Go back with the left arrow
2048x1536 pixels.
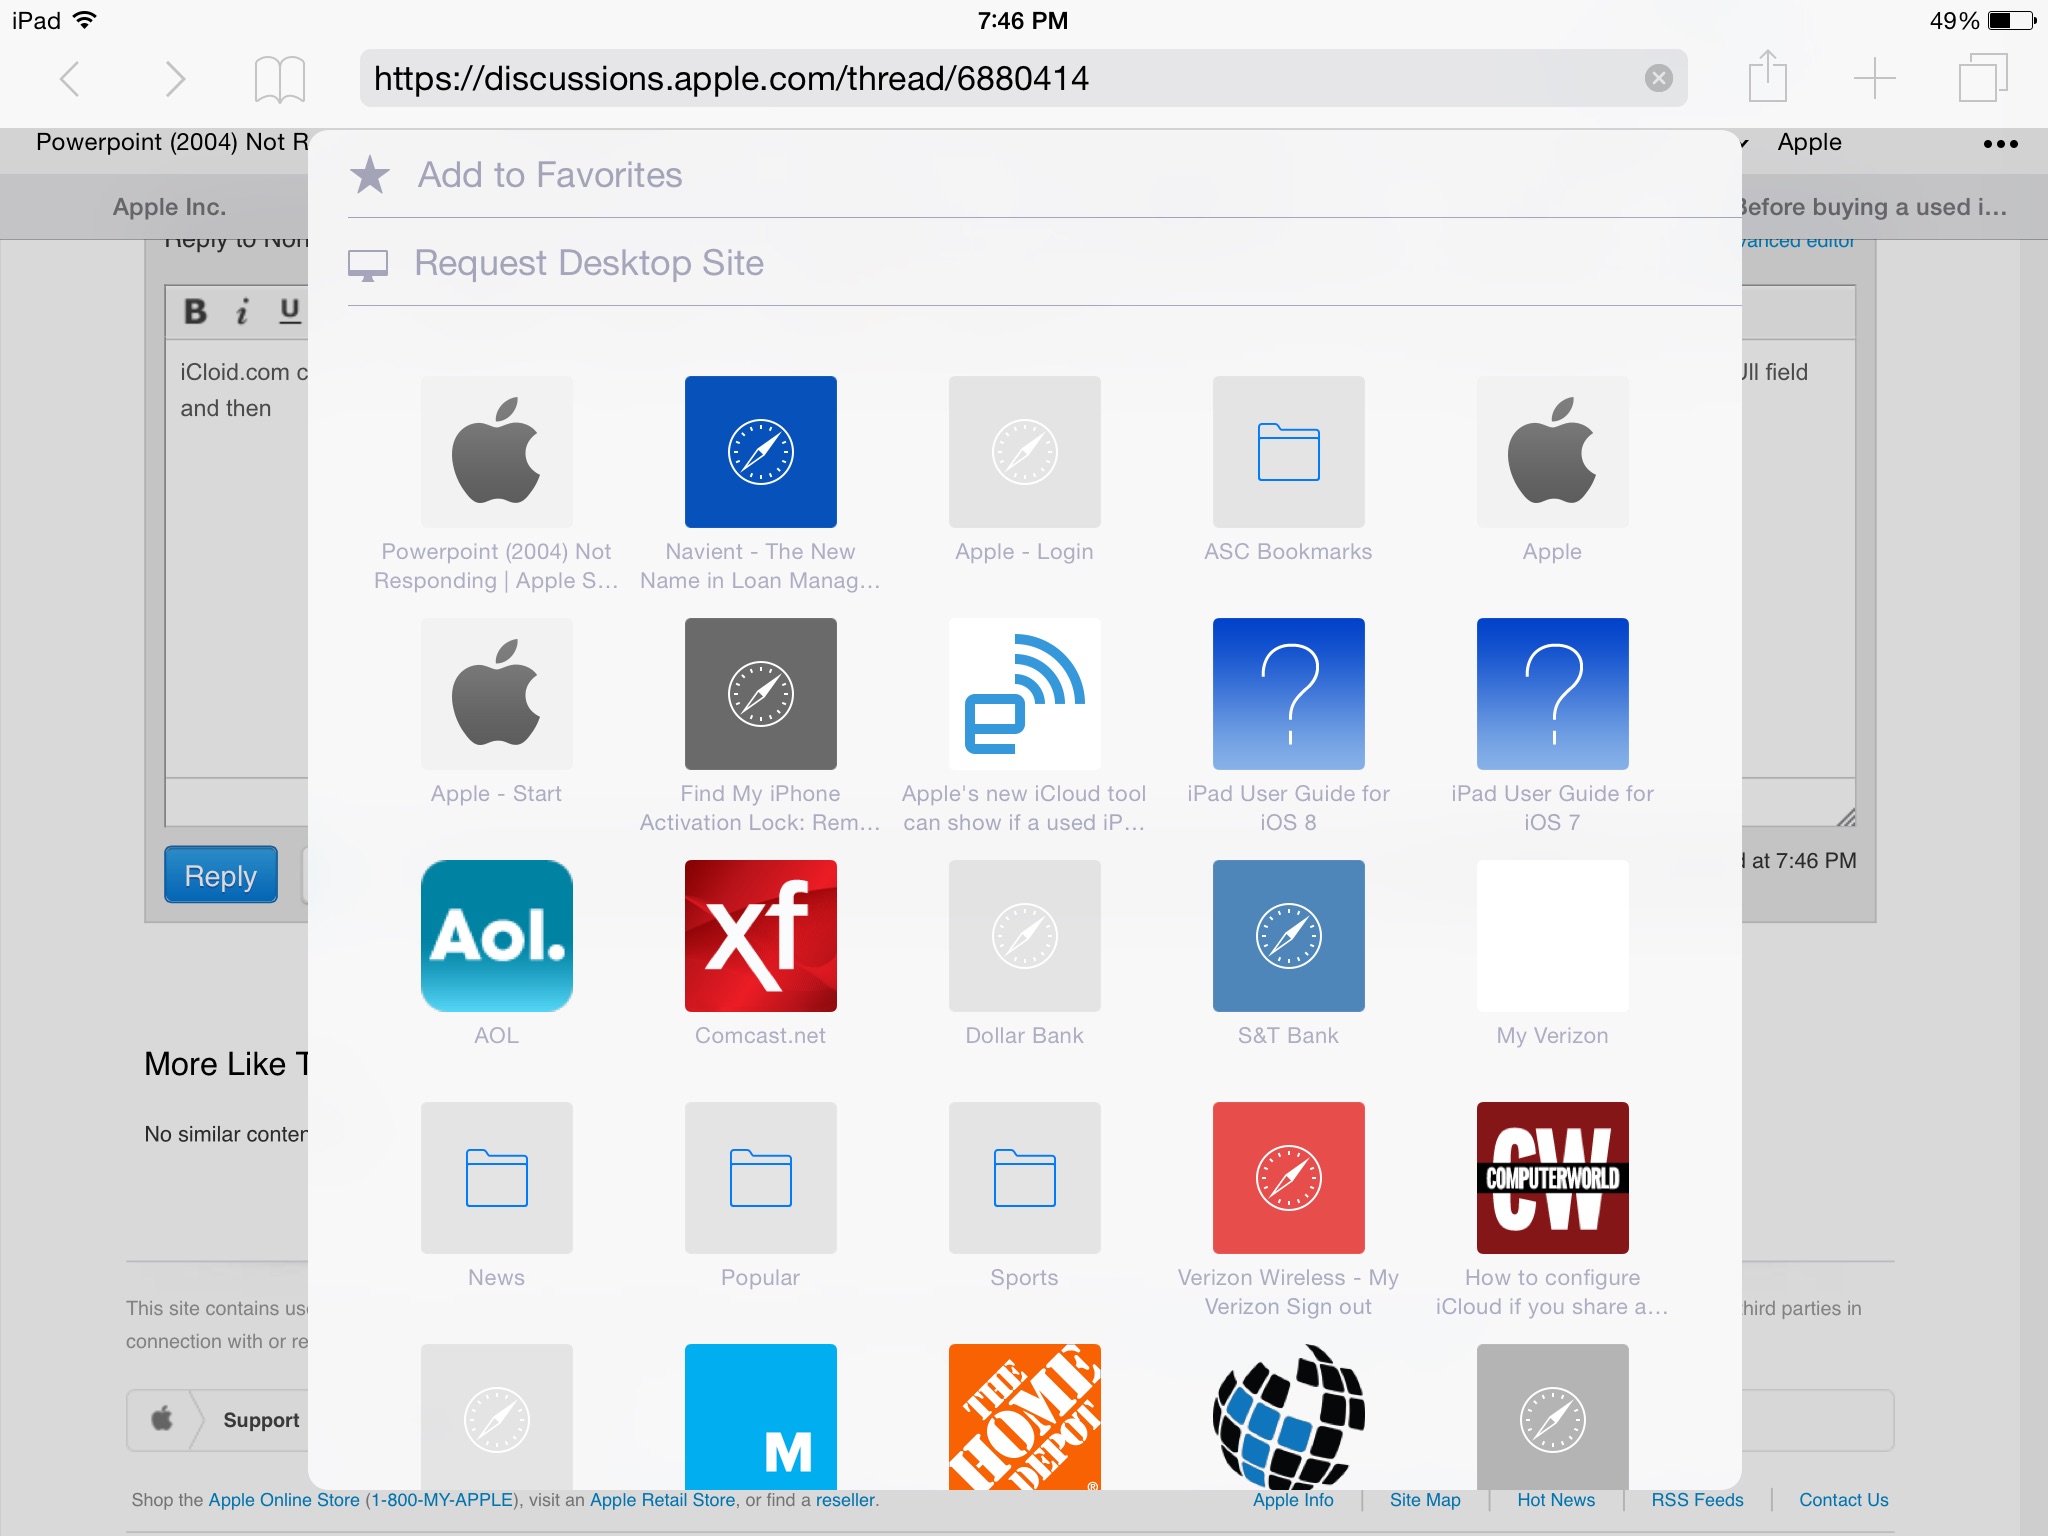pos(70,79)
